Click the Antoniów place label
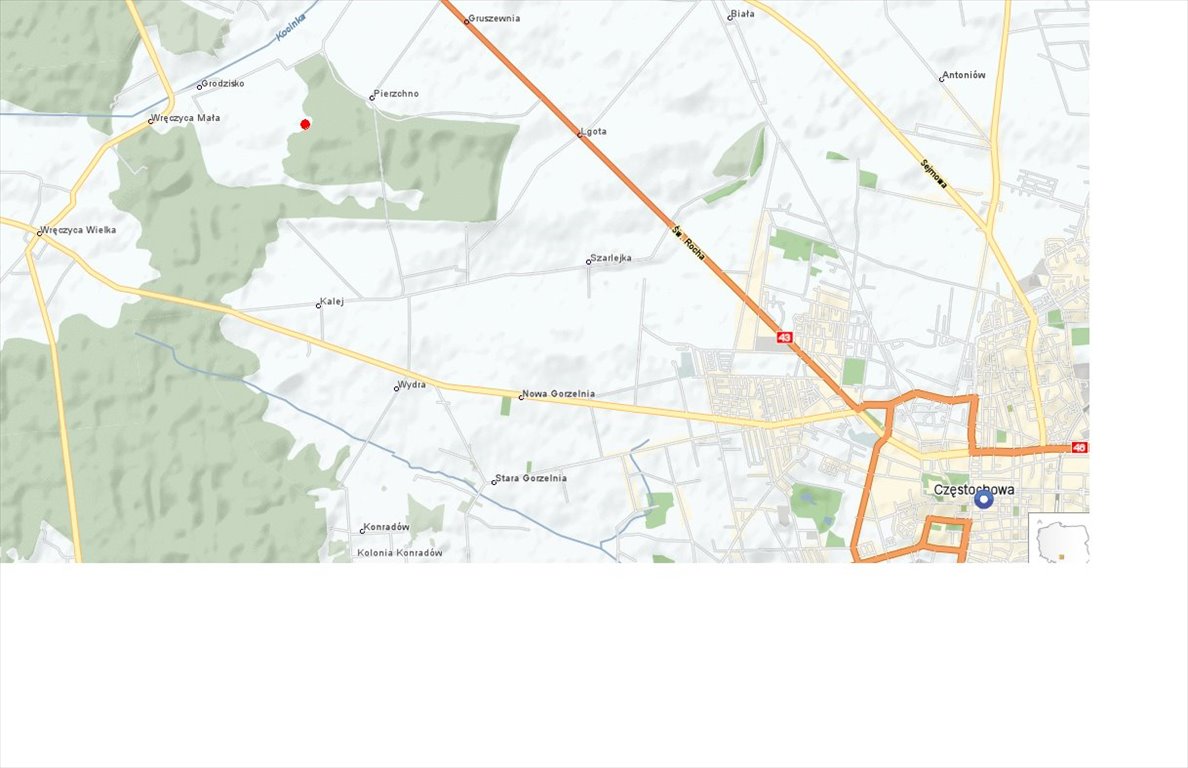The height and width of the screenshot is (768, 1188). [x=964, y=75]
